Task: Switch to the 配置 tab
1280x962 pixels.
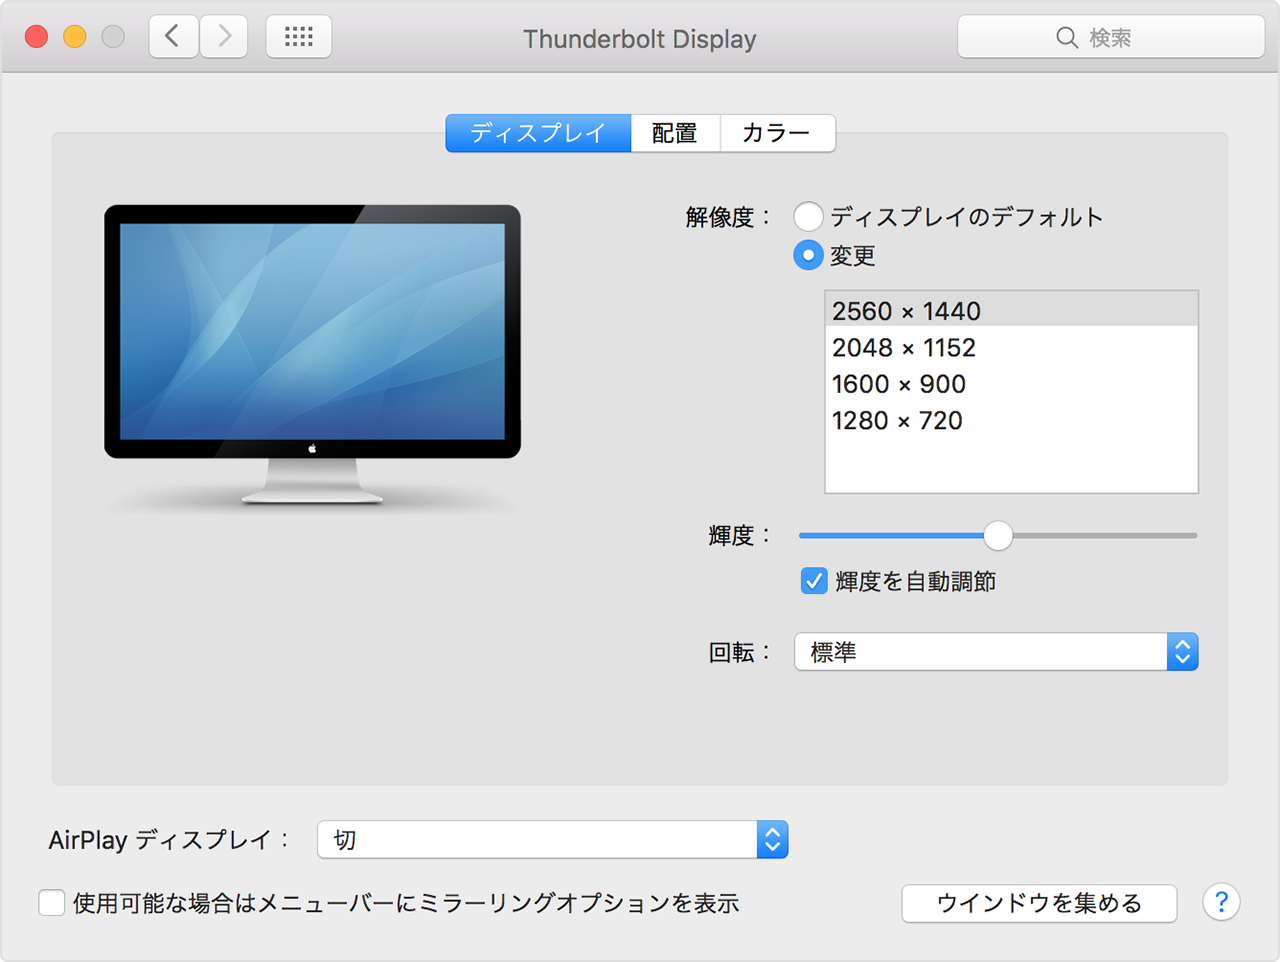Action: click(x=675, y=133)
